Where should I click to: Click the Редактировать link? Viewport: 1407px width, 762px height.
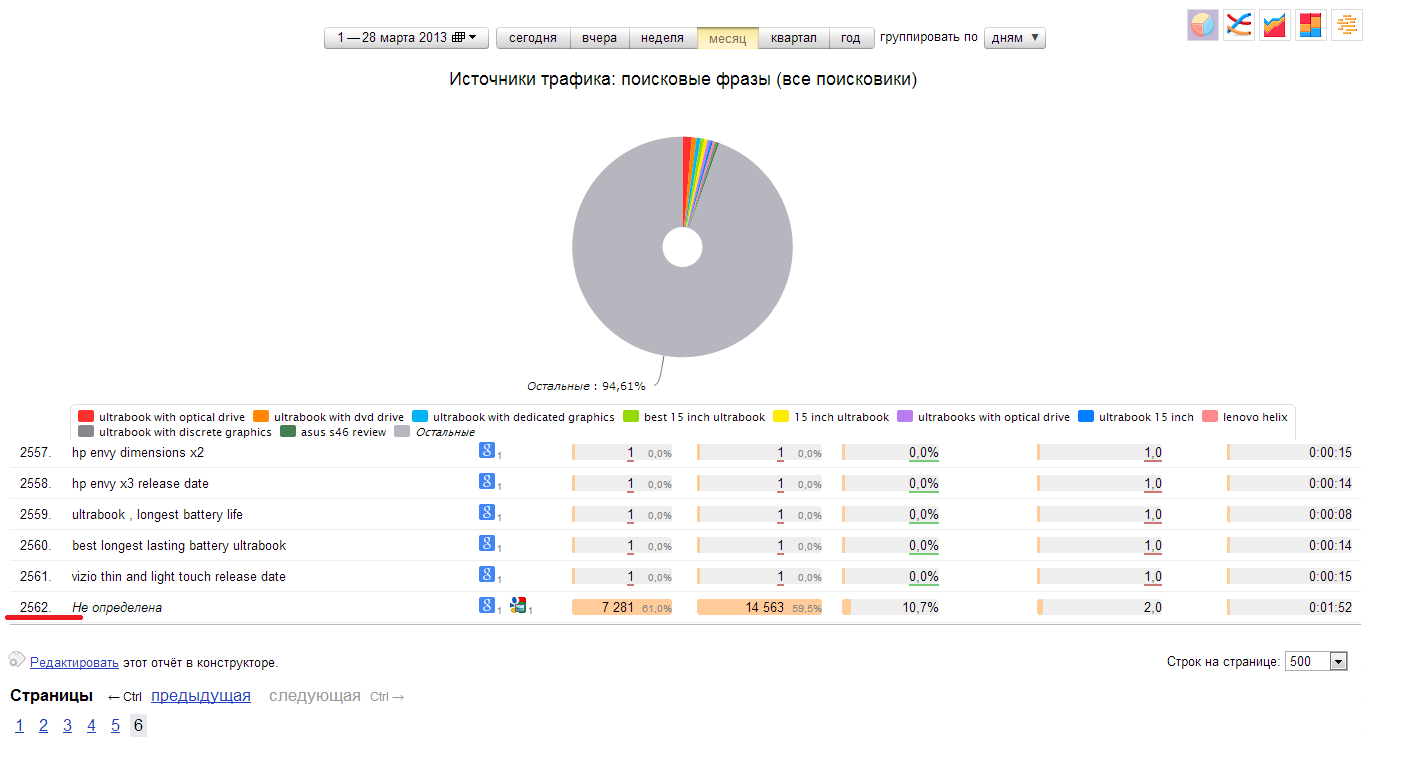point(74,662)
